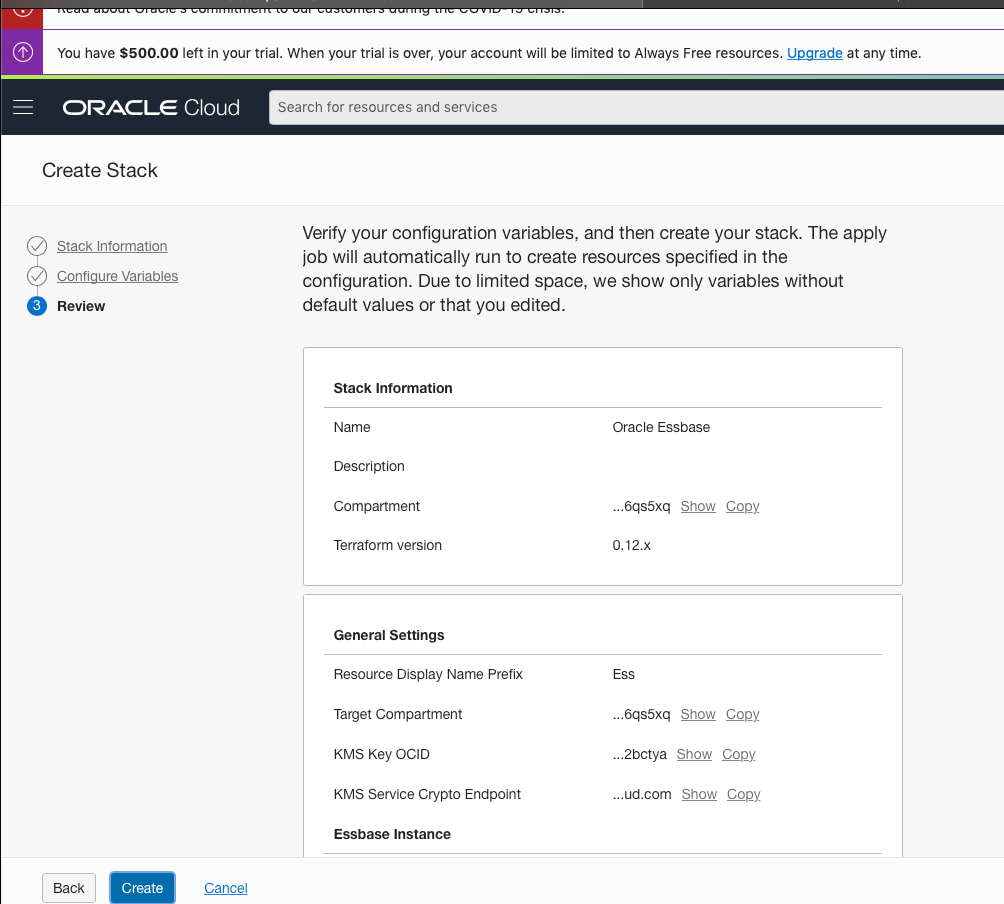The height and width of the screenshot is (904, 1004).
Task: Show the stack Compartment OCID
Action: pos(698,506)
